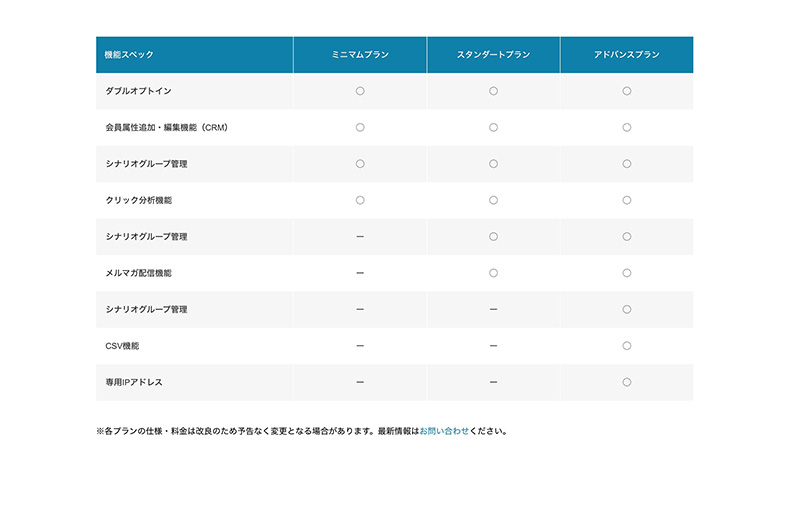
Task: Click クリック分析機能 circle under ミニマムプラン
Action: (x=360, y=200)
